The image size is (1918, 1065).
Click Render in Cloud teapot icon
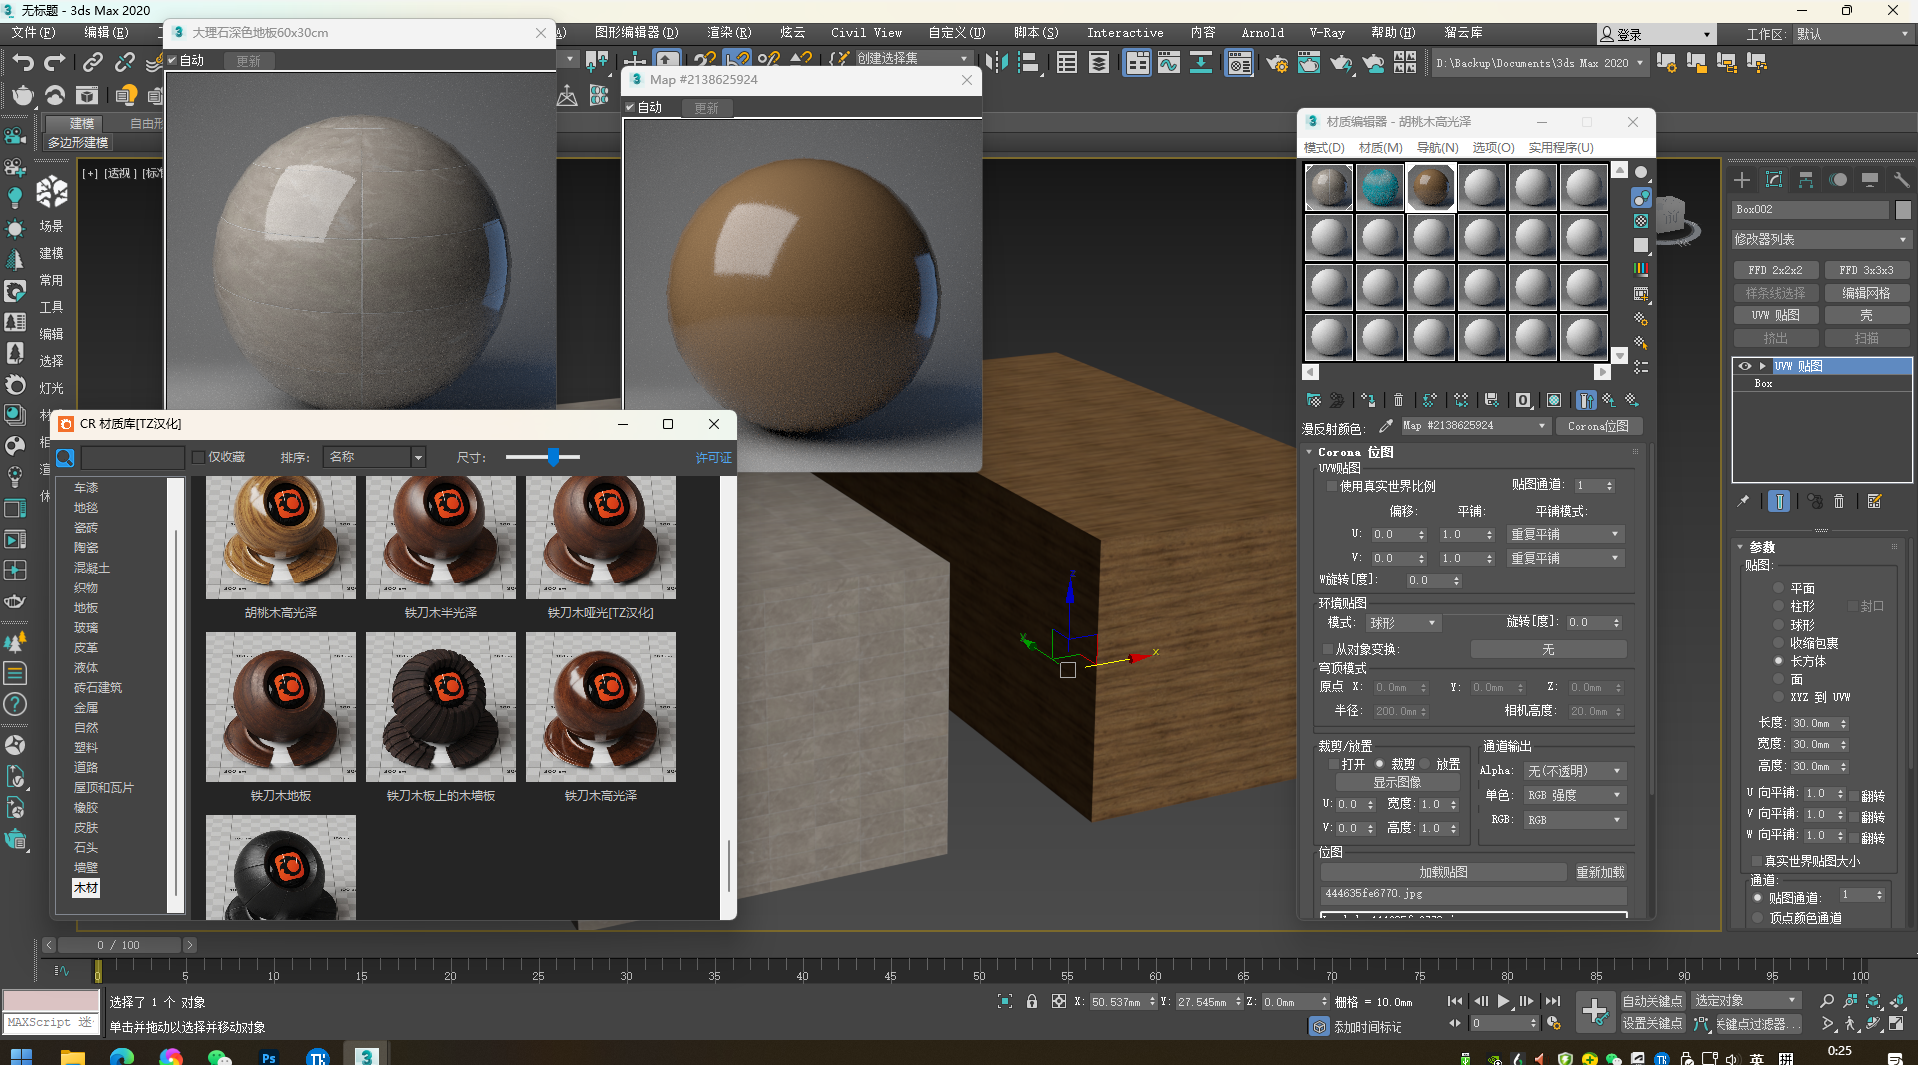[1373, 63]
